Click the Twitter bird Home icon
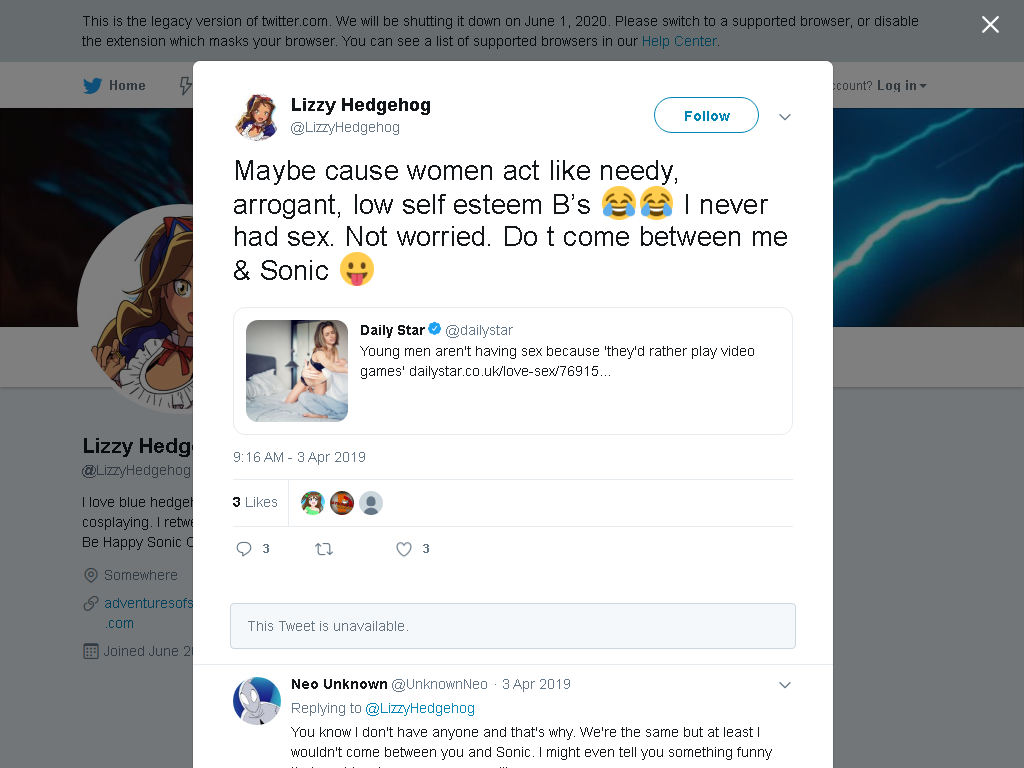 [93, 86]
